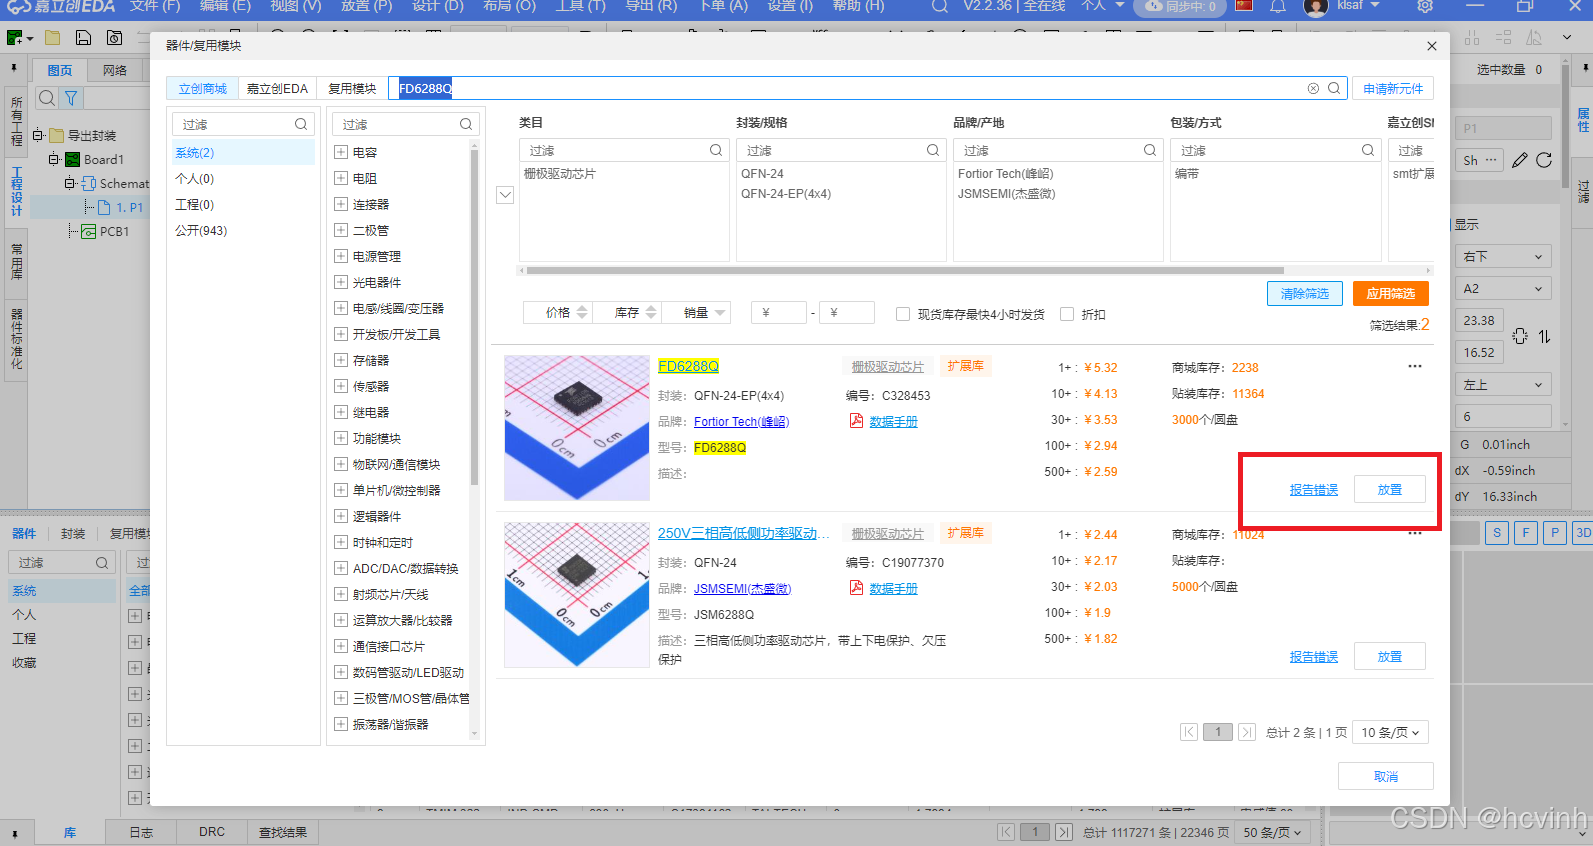Click the magnifier icon in project panel

46,98
